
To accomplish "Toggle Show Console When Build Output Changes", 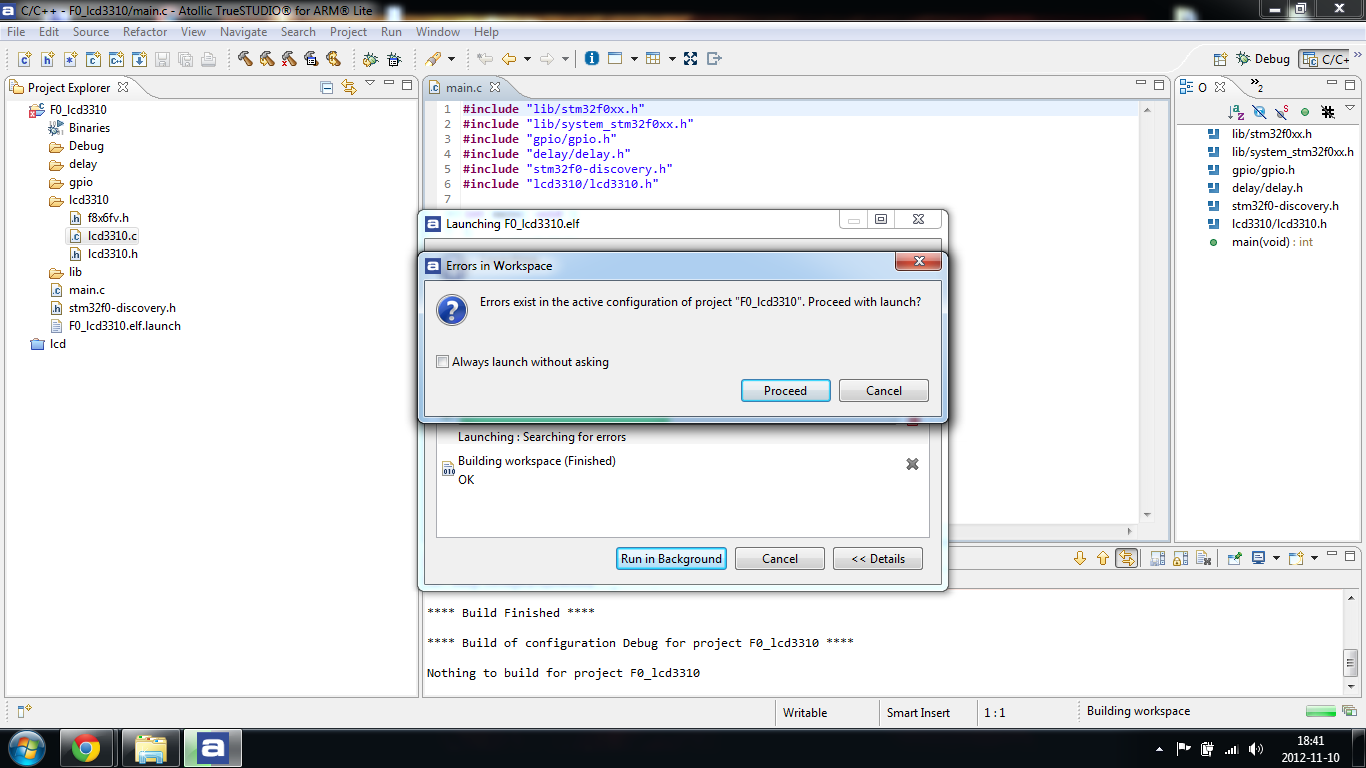I will pyautogui.click(x=1127, y=558).
